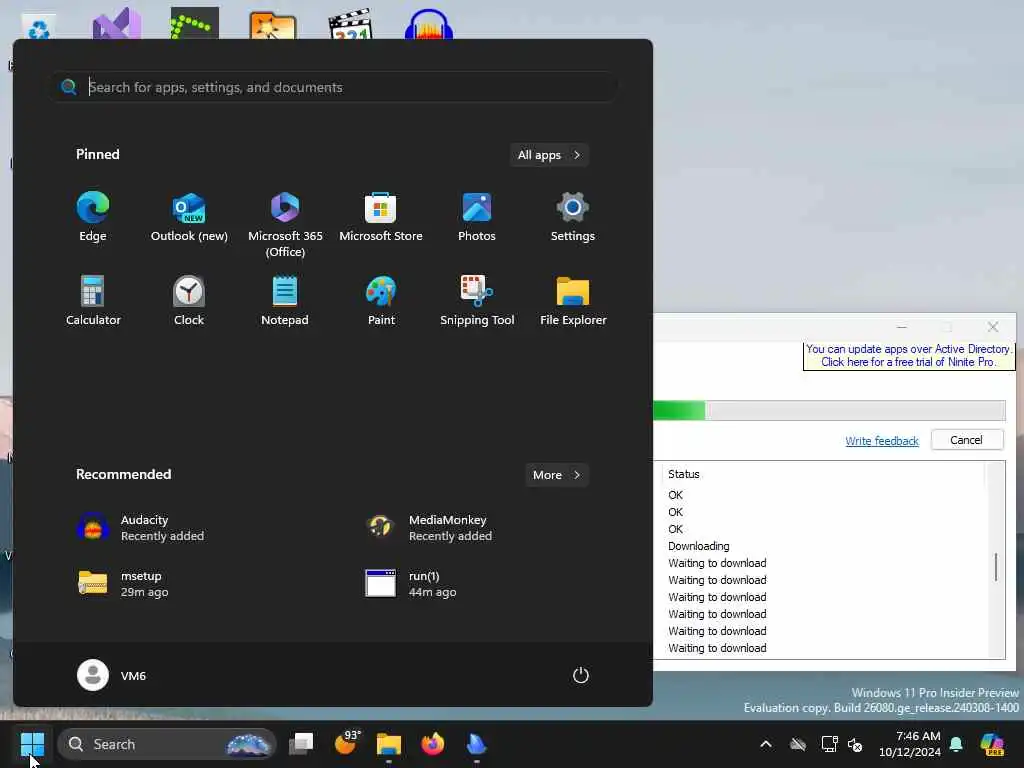This screenshot has height=768, width=1024.
Task: Open Write feedback link in Ninite
Action: pos(882,441)
